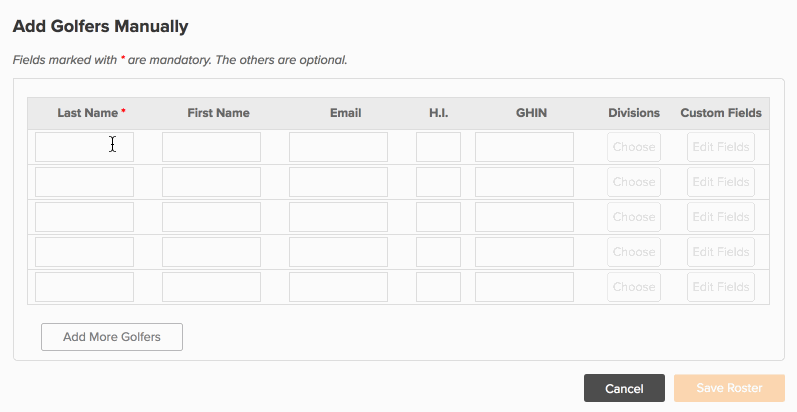Click third row GHIN input
The width and height of the screenshot is (797, 412).
pyautogui.click(x=525, y=217)
